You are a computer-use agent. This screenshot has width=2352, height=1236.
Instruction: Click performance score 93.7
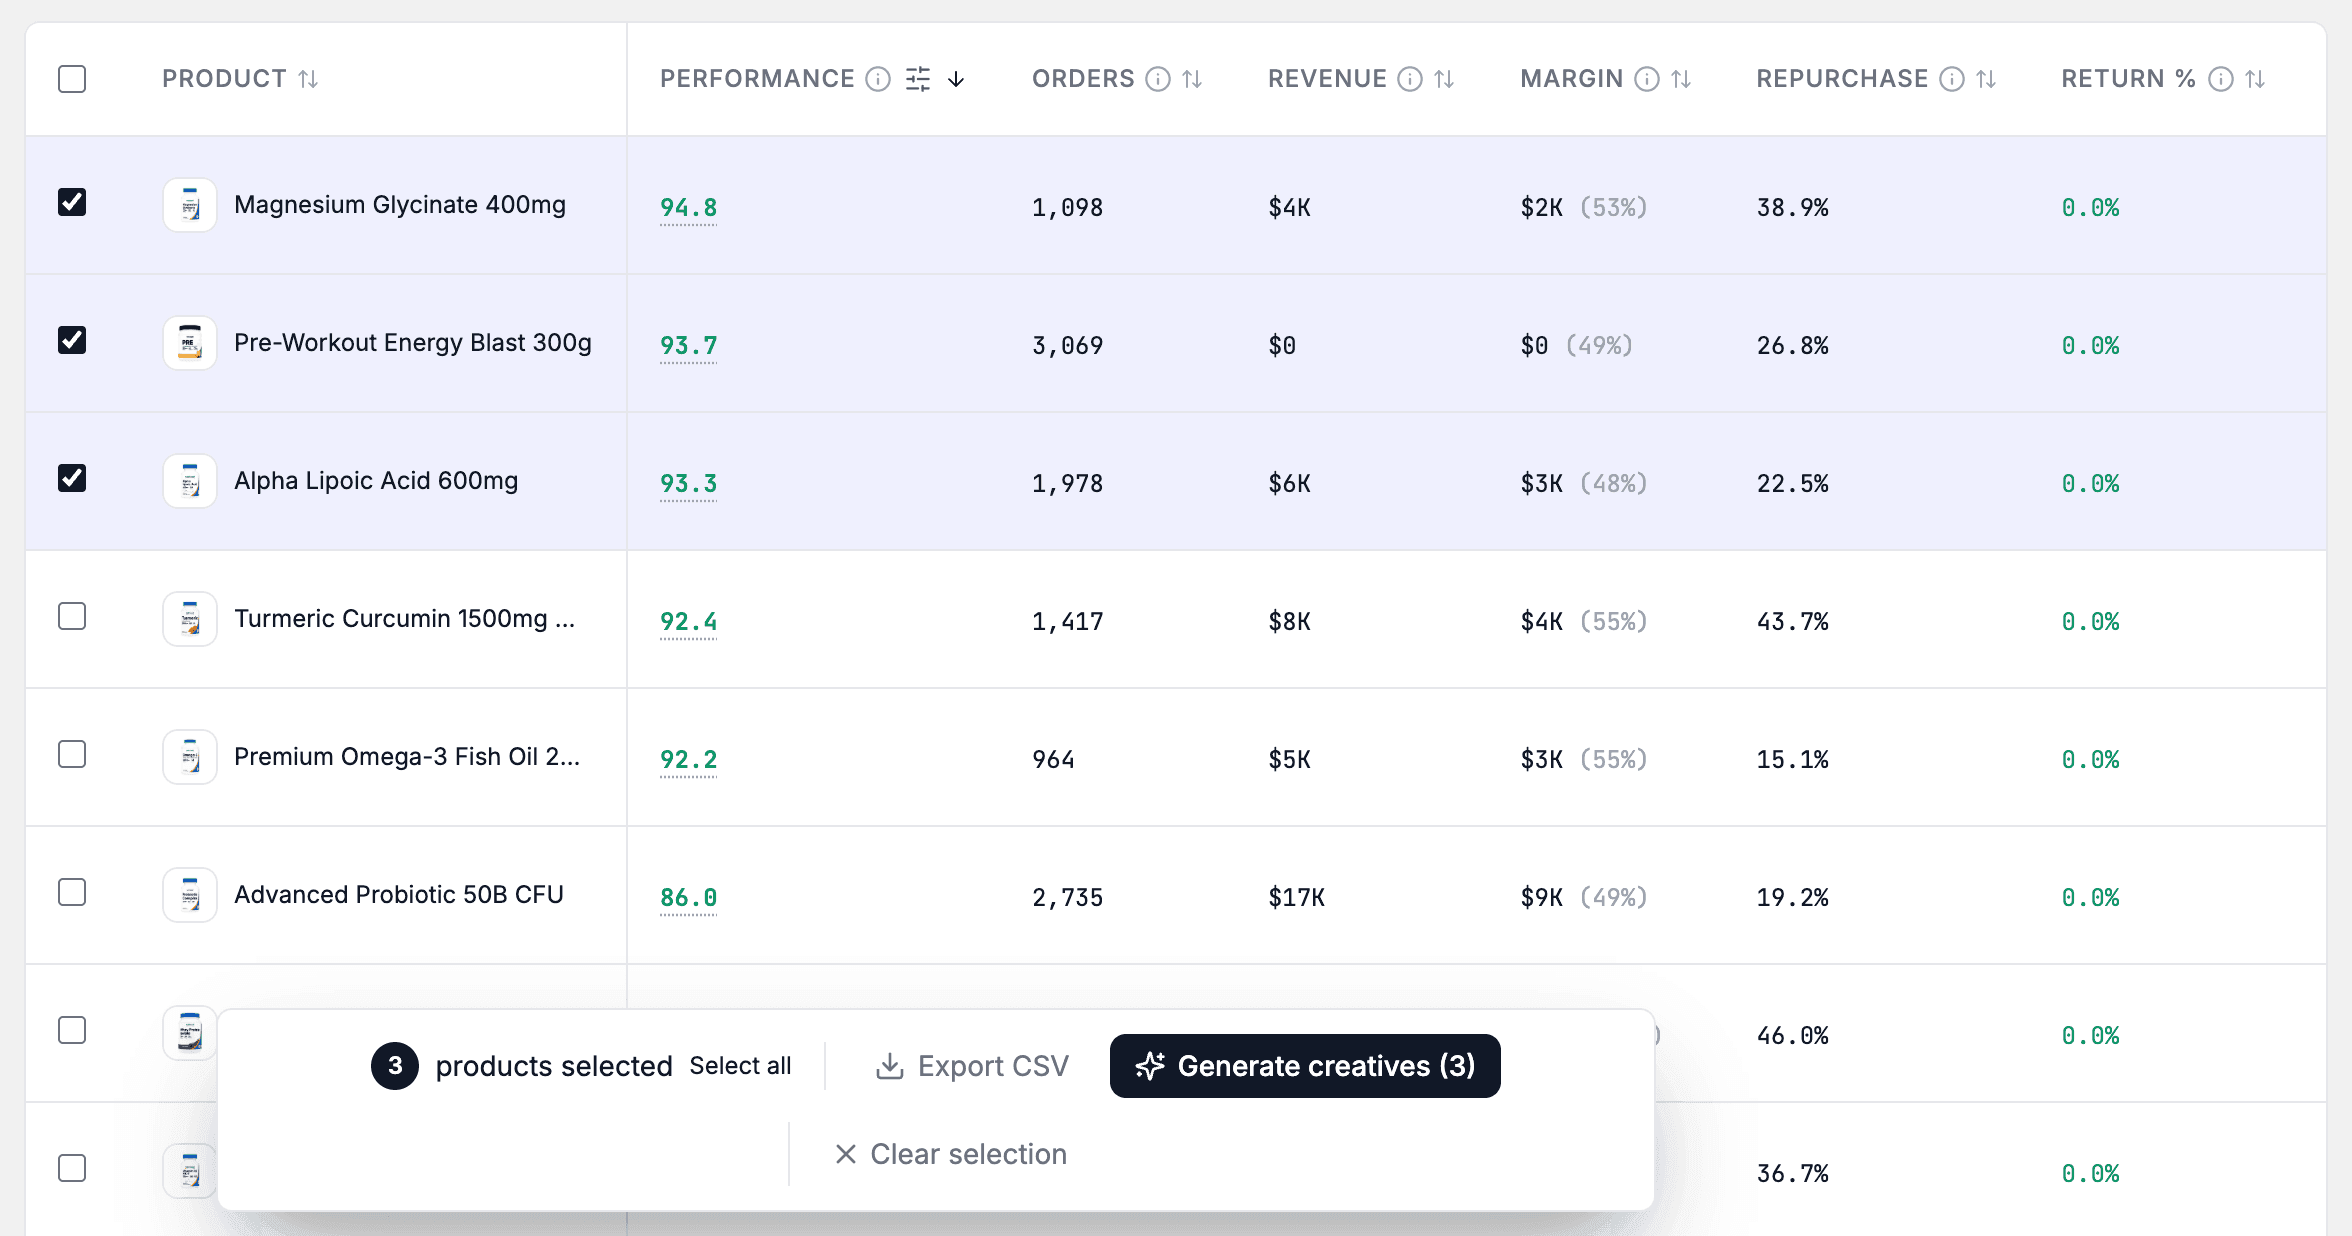click(x=688, y=346)
